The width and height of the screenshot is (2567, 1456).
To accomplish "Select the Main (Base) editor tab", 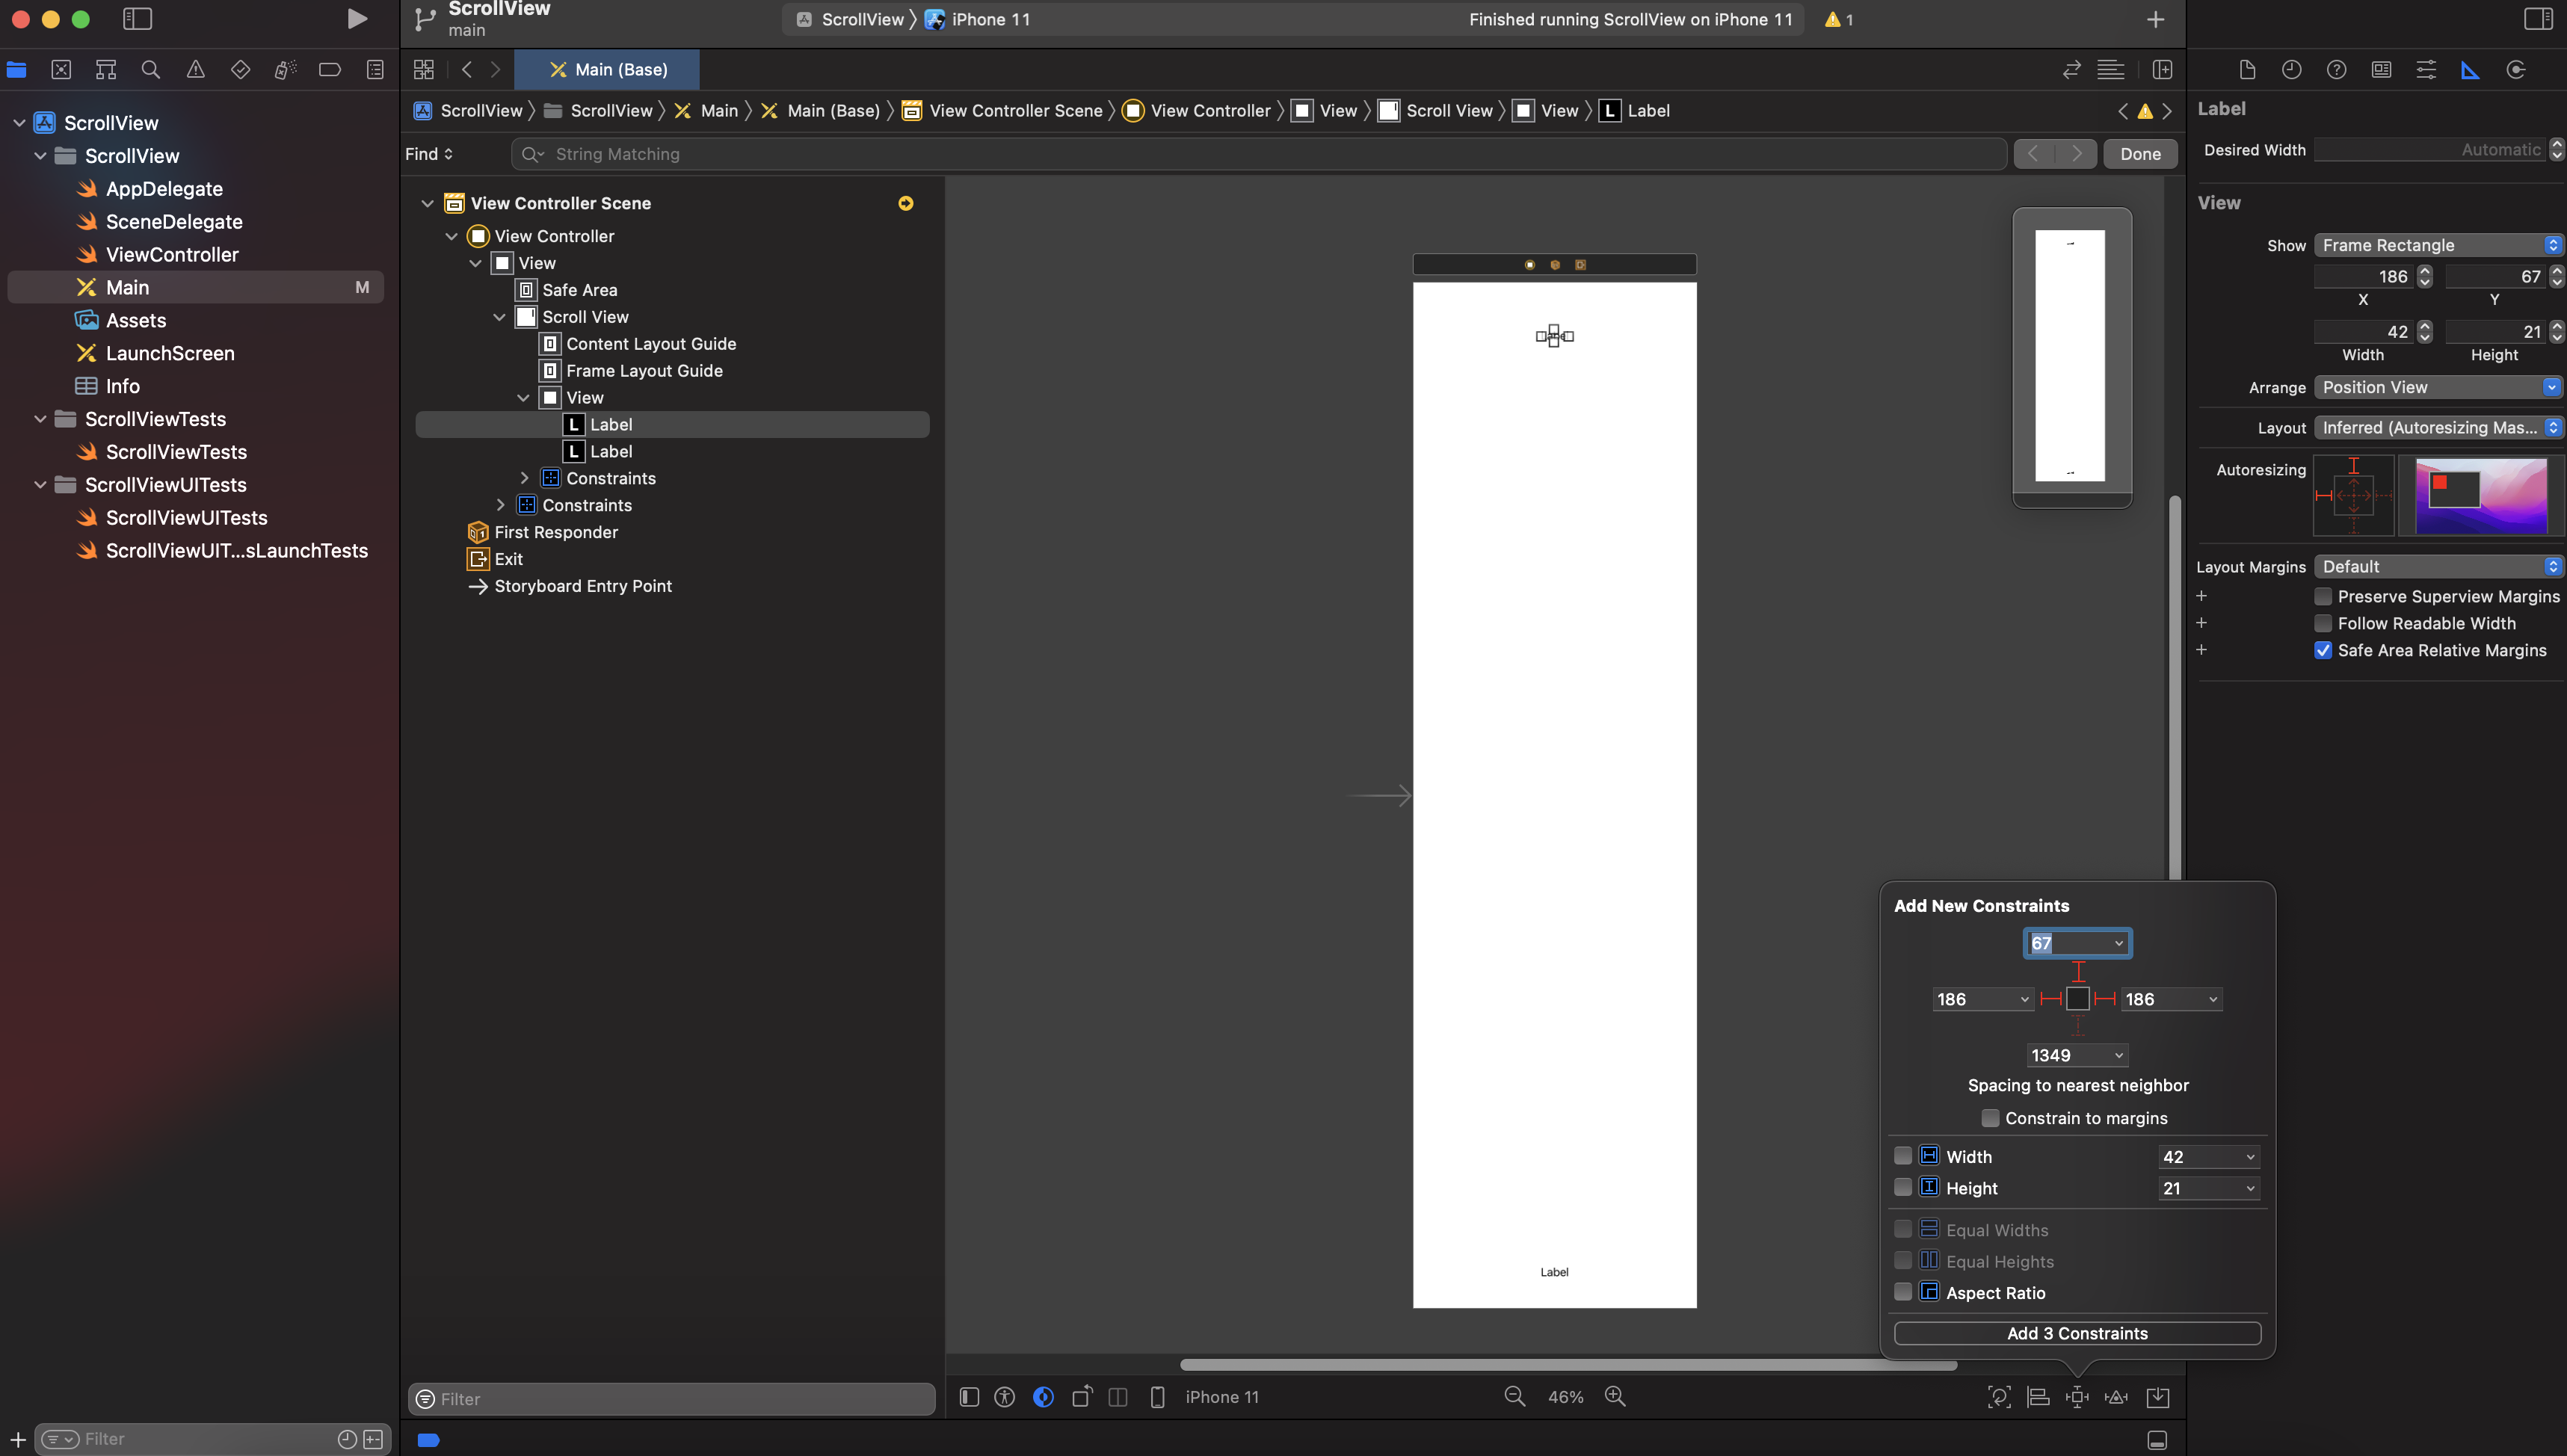I will [x=607, y=69].
